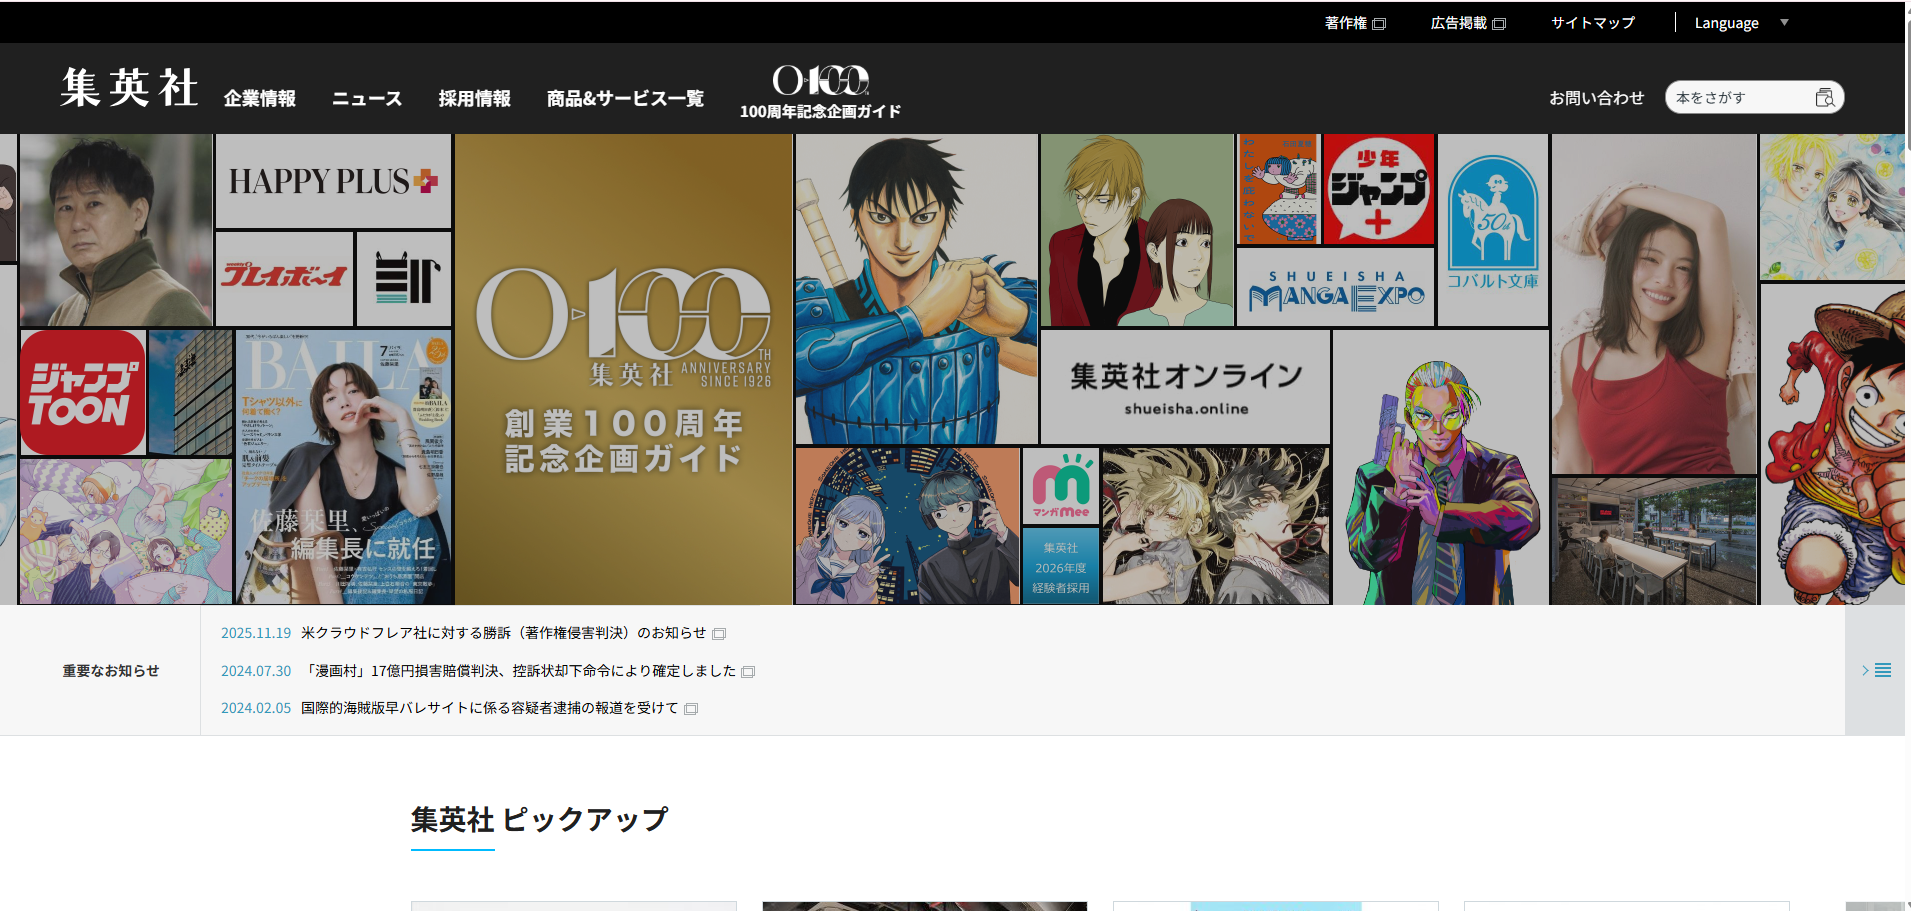Open the Shueisha Manga Expo logo tile
Viewport: 1911px width, 911px height.
[1335, 288]
